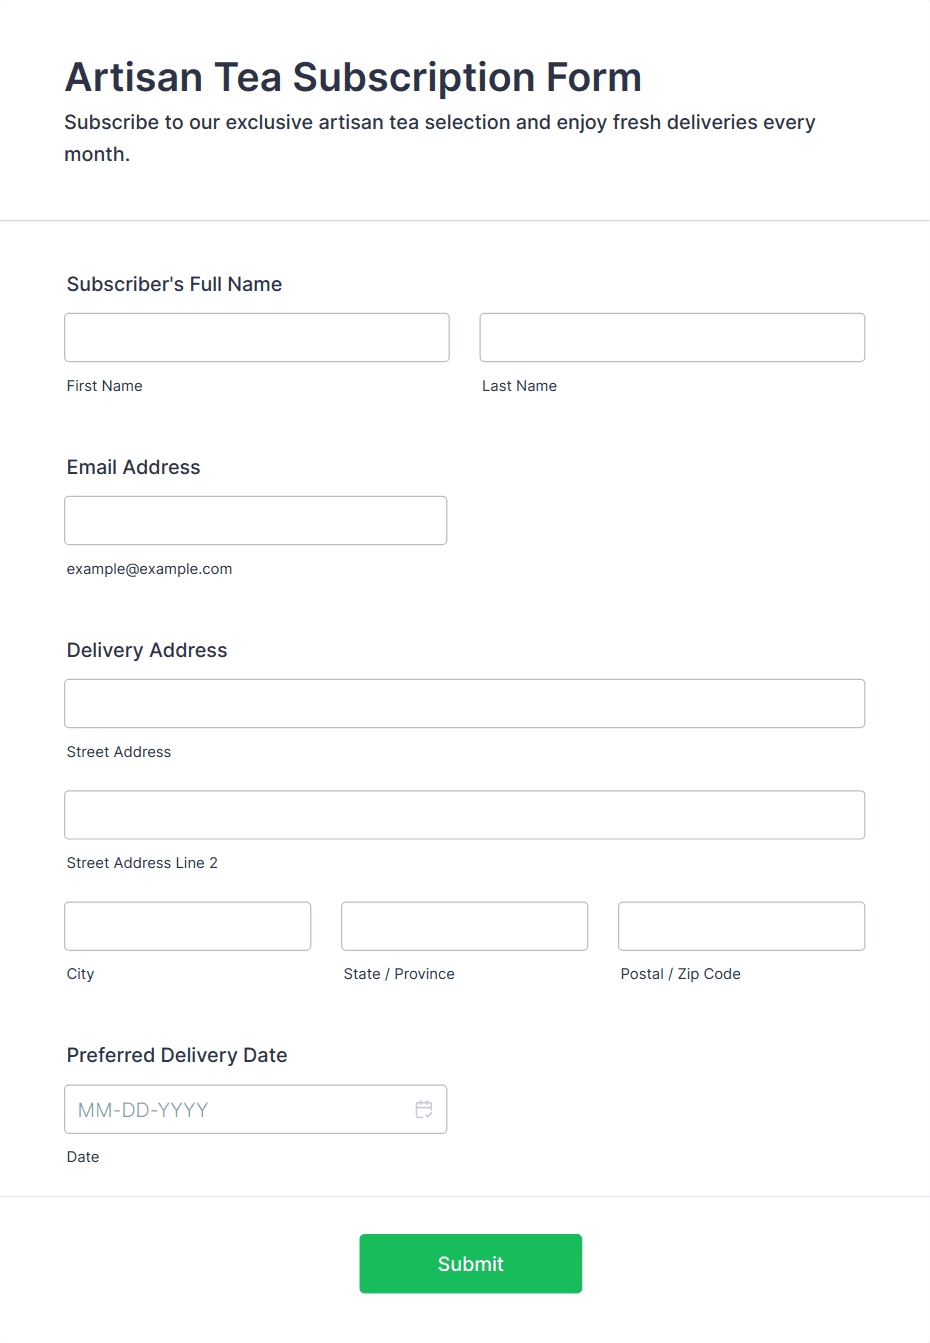Click the form description about fresh deliveries
The height and width of the screenshot is (1343, 930).
[x=440, y=138]
